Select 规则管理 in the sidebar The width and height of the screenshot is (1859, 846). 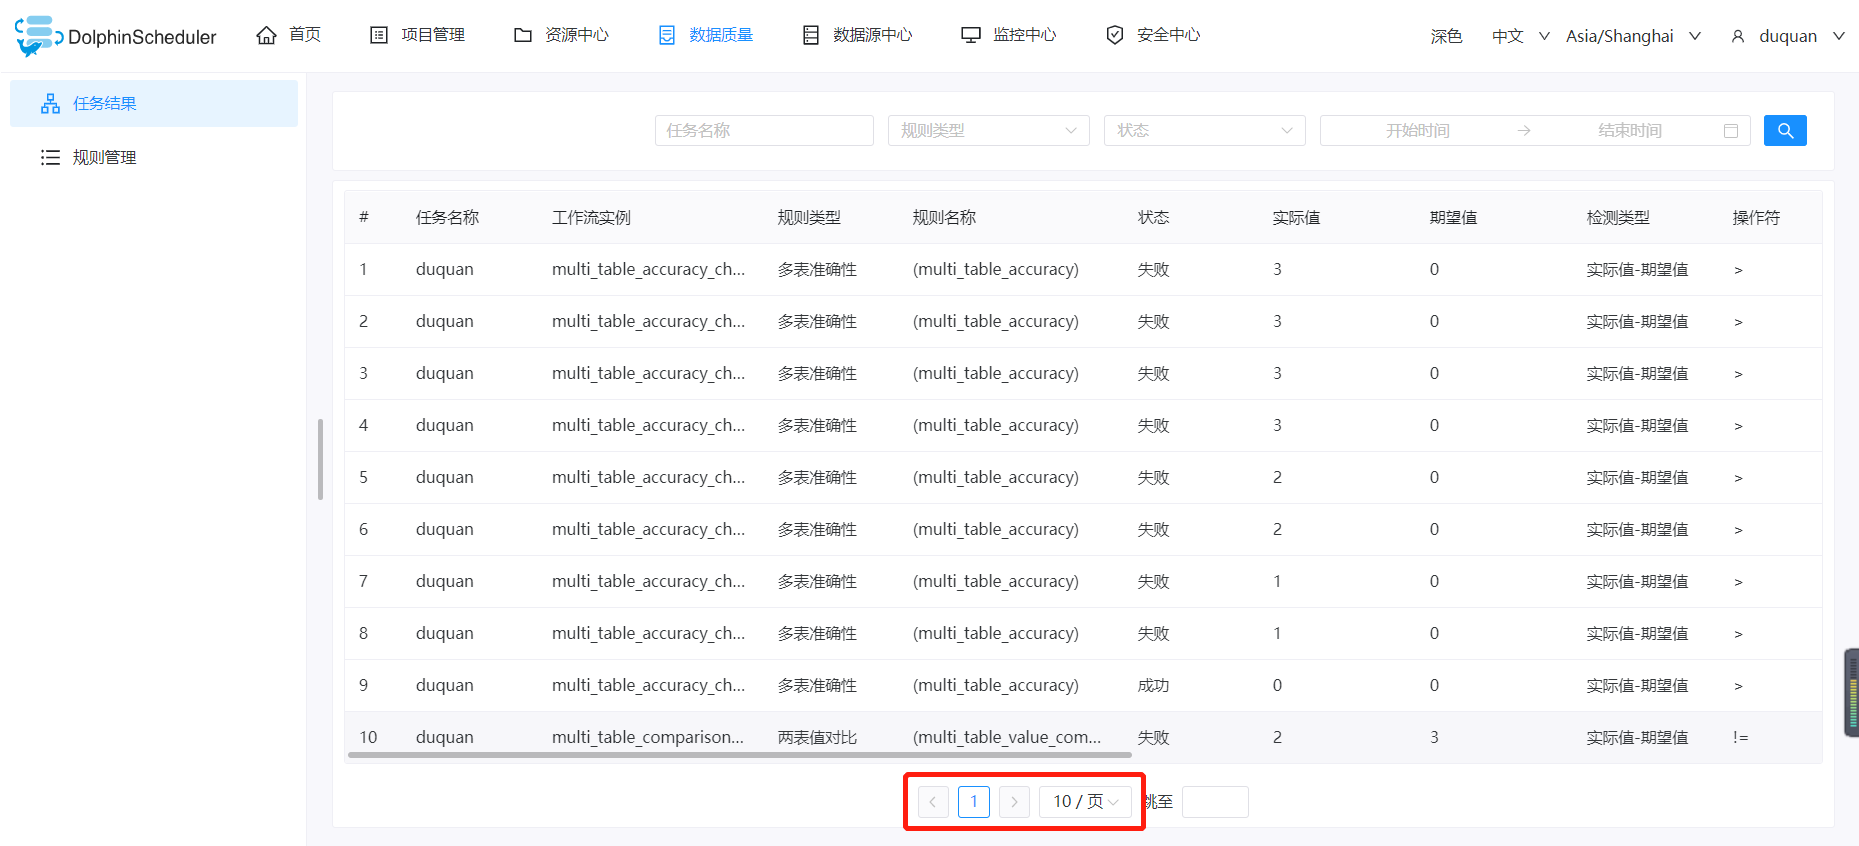(154, 158)
